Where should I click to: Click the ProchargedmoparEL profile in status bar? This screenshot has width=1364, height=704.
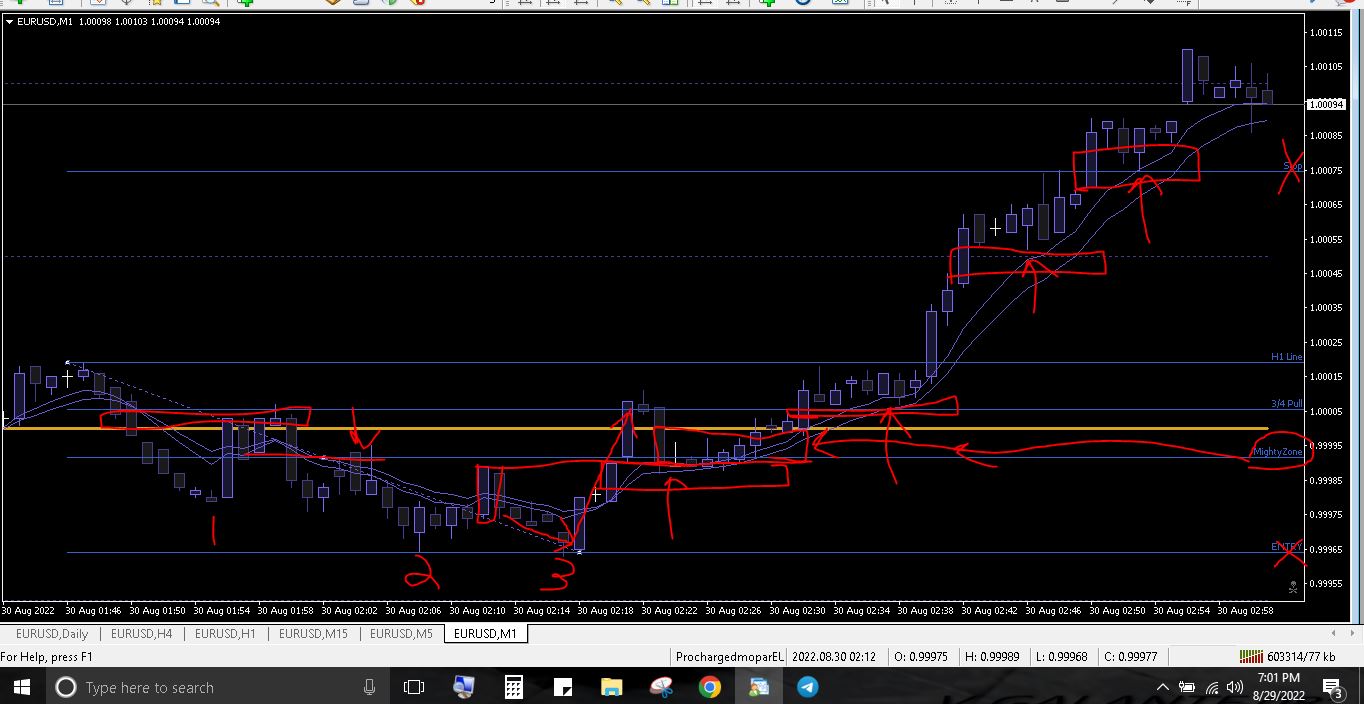(x=729, y=656)
